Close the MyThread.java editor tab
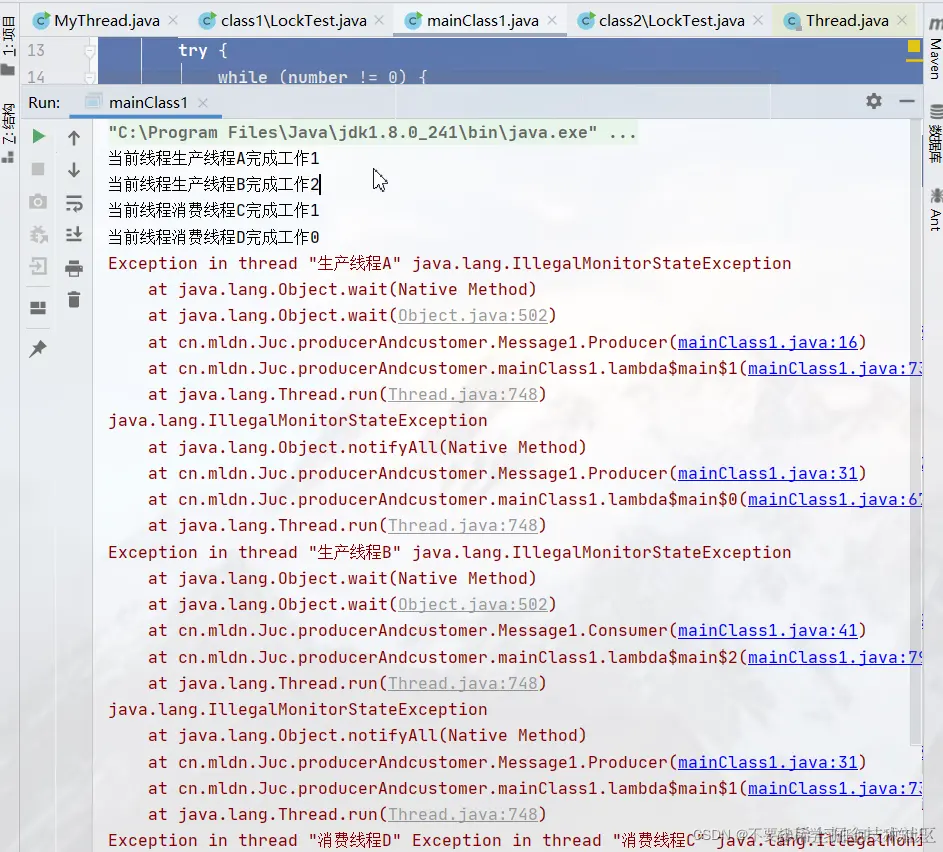943x852 pixels. coord(173,20)
